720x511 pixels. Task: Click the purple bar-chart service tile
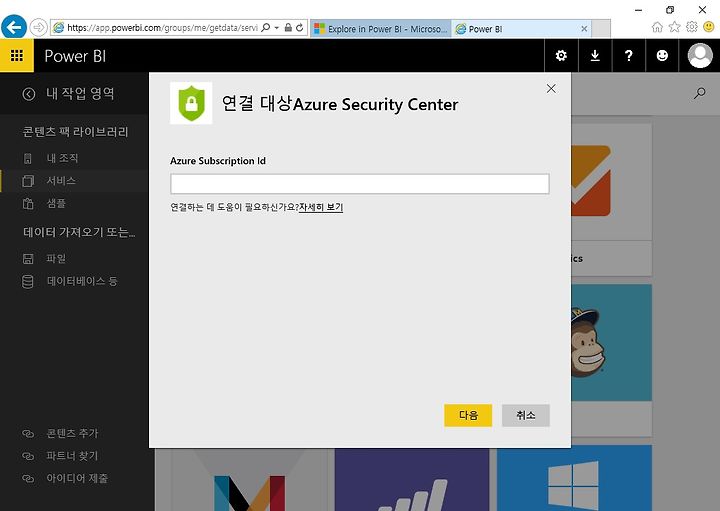coord(412,479)
